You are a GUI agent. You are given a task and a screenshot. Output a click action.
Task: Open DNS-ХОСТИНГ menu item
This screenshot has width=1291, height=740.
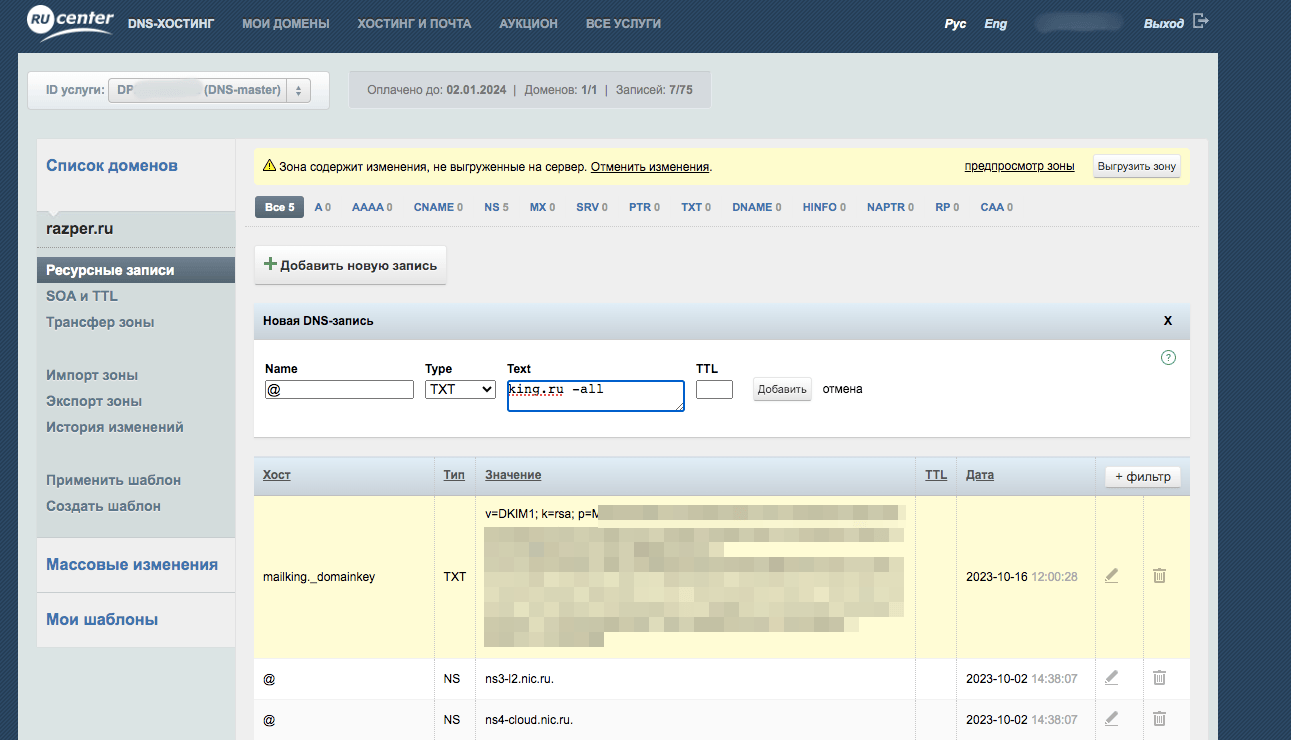point(171,23)
